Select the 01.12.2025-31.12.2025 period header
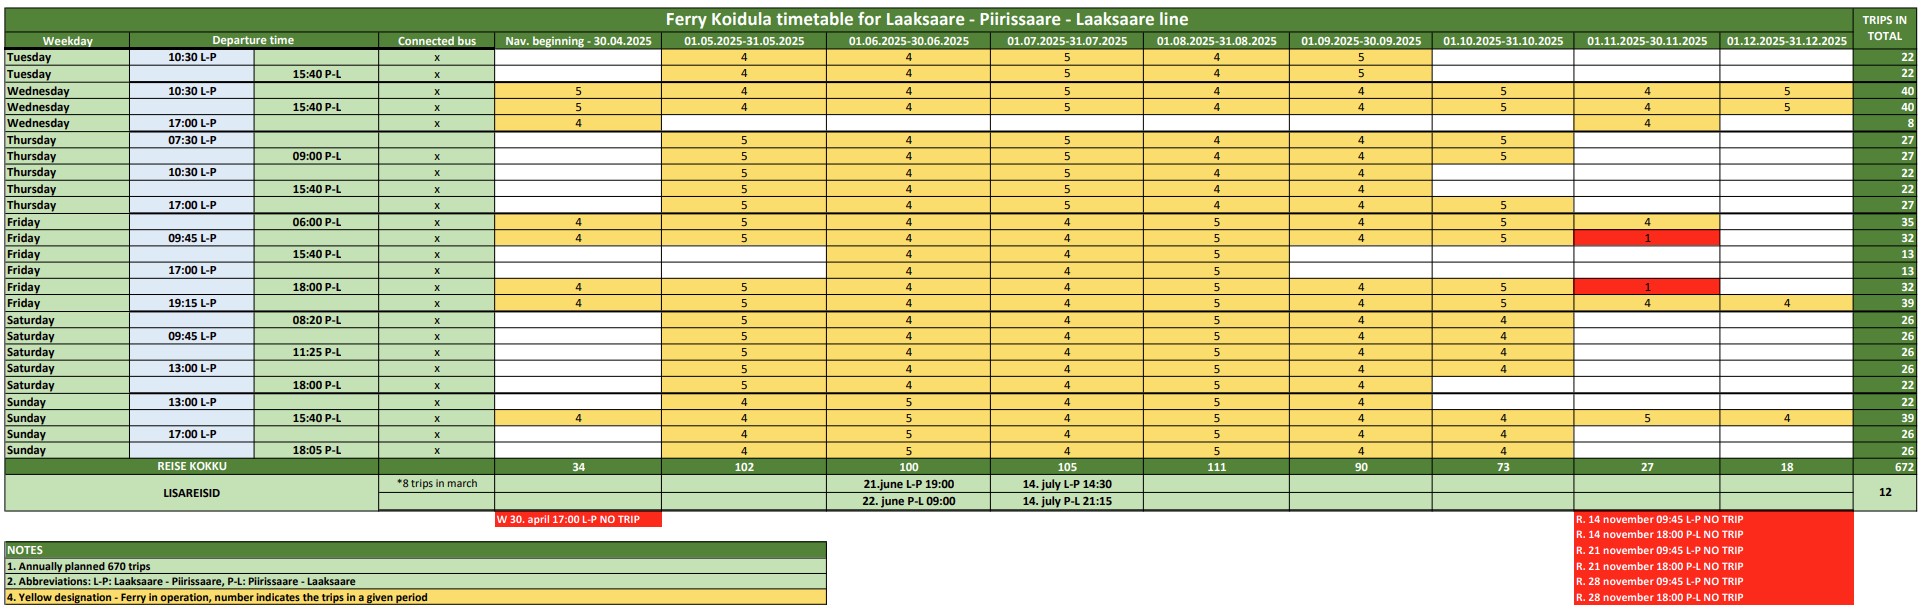Viewport: 1922px width, 610px height. pyautogui.click(x=1786, y=41)
